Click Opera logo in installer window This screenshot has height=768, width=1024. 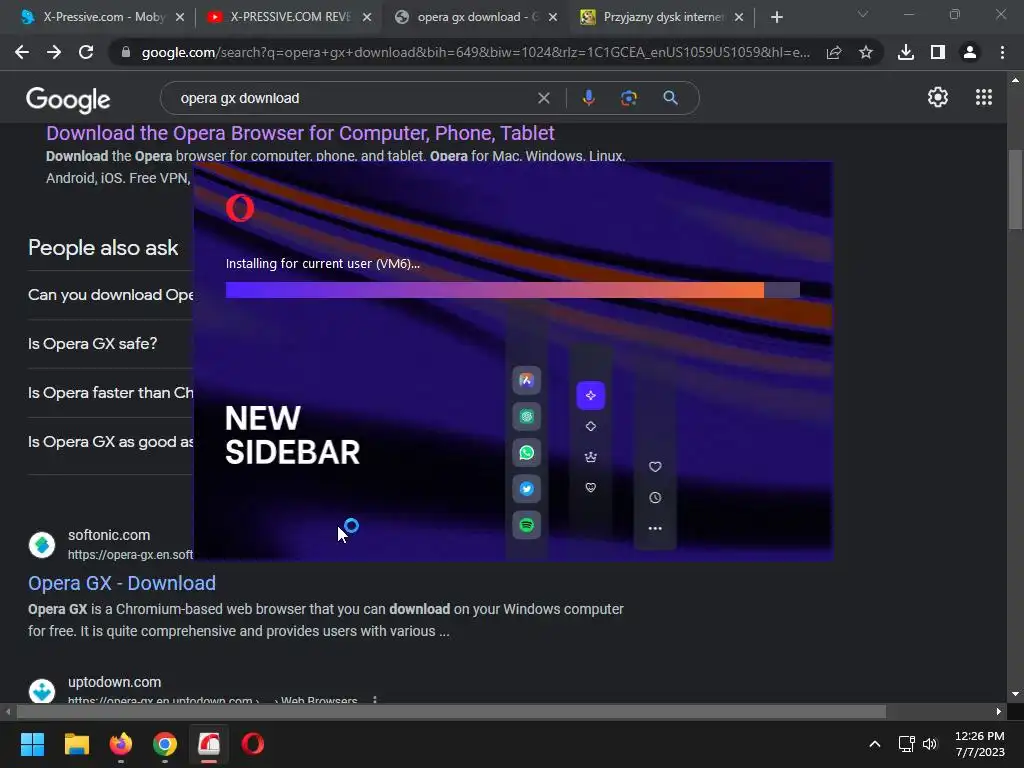tap(240, 208)
